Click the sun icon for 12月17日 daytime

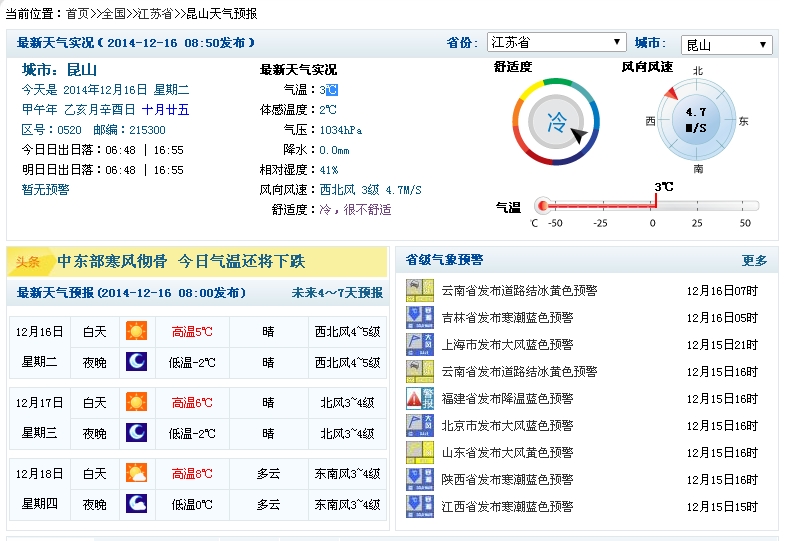[x=136, y=402]
